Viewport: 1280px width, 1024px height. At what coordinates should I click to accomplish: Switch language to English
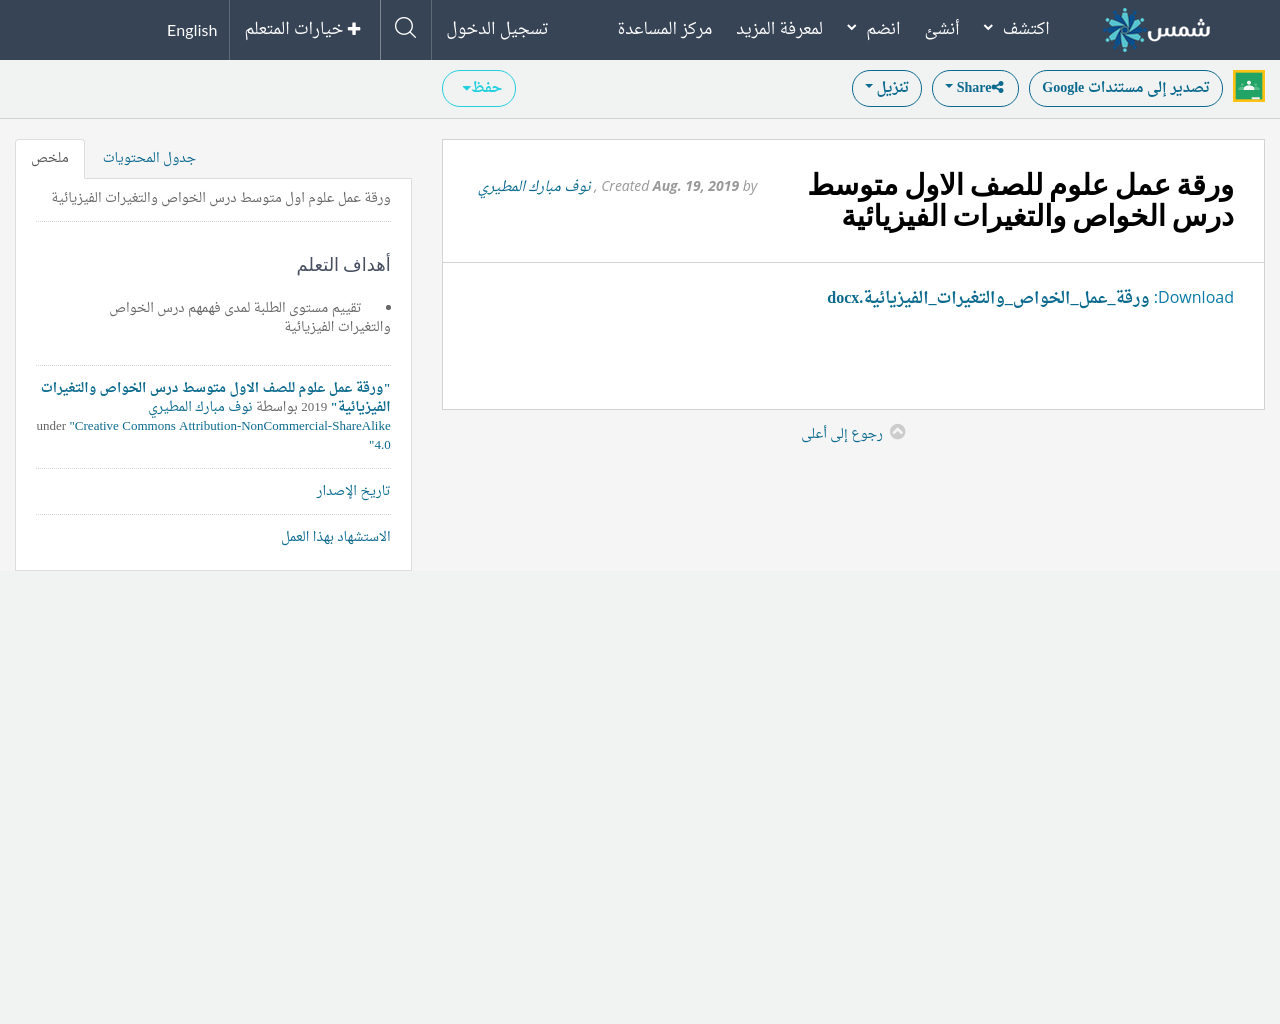[192, 30]
